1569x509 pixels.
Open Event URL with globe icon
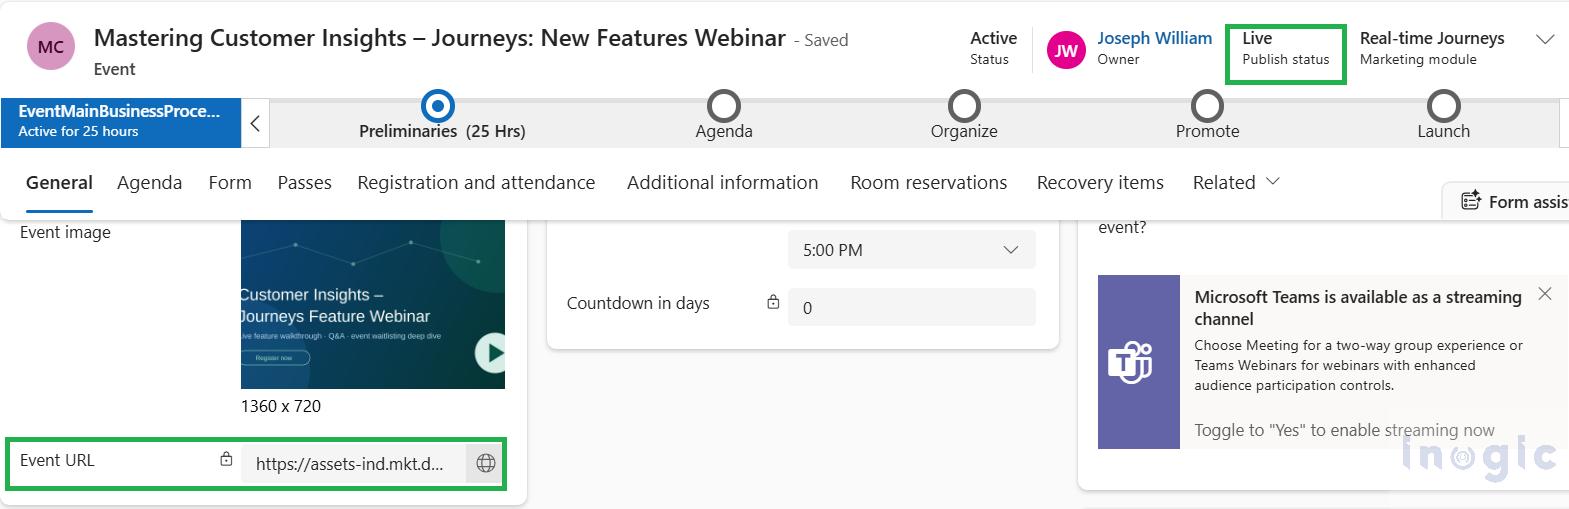486,464
